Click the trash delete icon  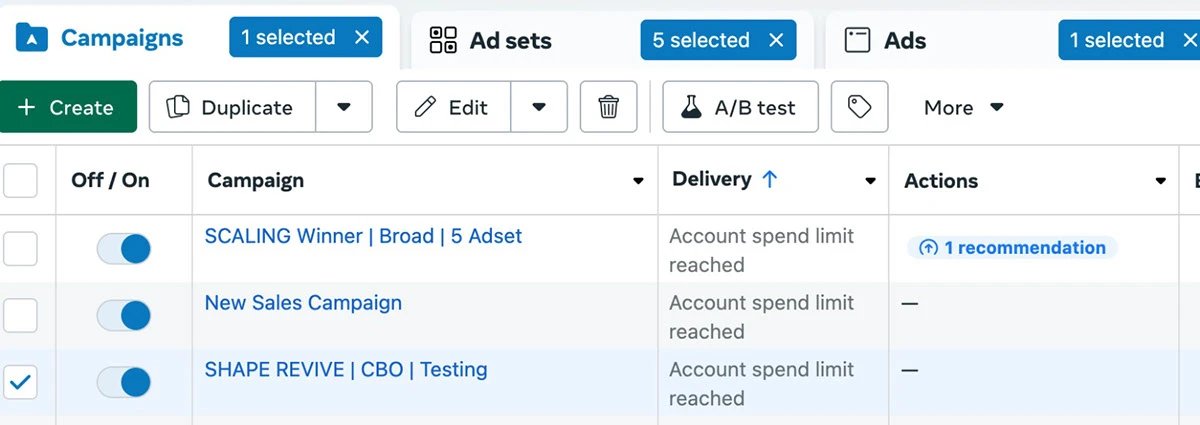[608, 107]
